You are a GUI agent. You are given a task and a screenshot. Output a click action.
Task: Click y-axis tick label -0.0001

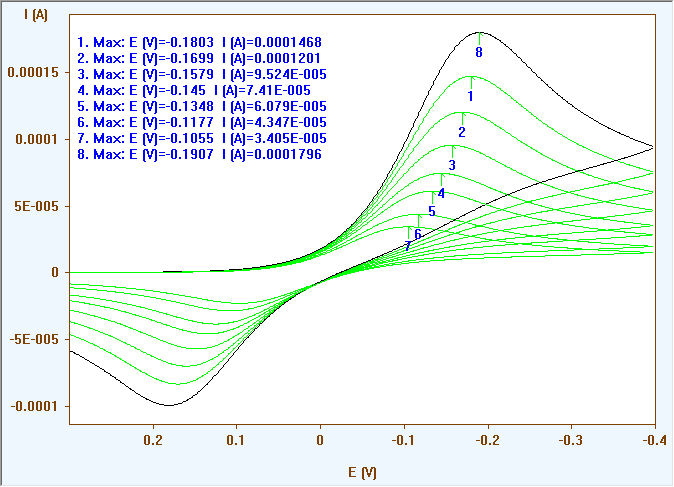(x=34, y=407)
